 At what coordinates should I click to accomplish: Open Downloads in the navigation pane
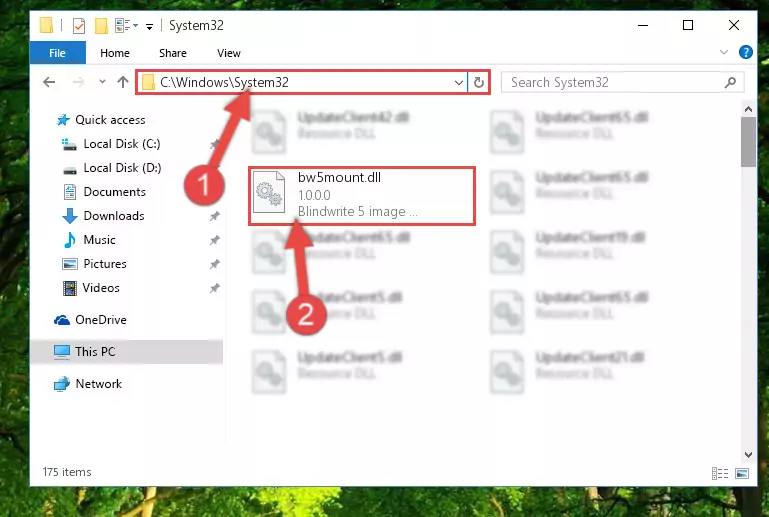pyautogui.click(x=114, y=216)
